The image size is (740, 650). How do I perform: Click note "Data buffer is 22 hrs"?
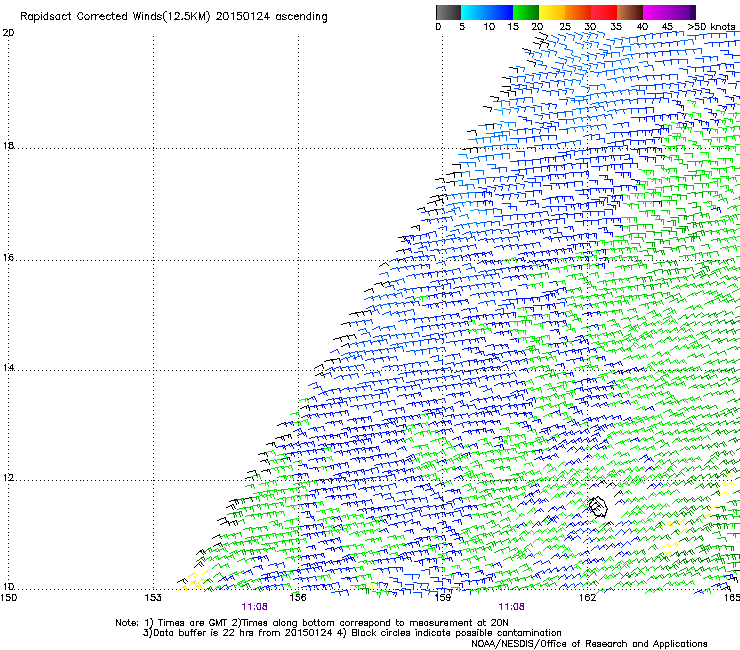203,633
